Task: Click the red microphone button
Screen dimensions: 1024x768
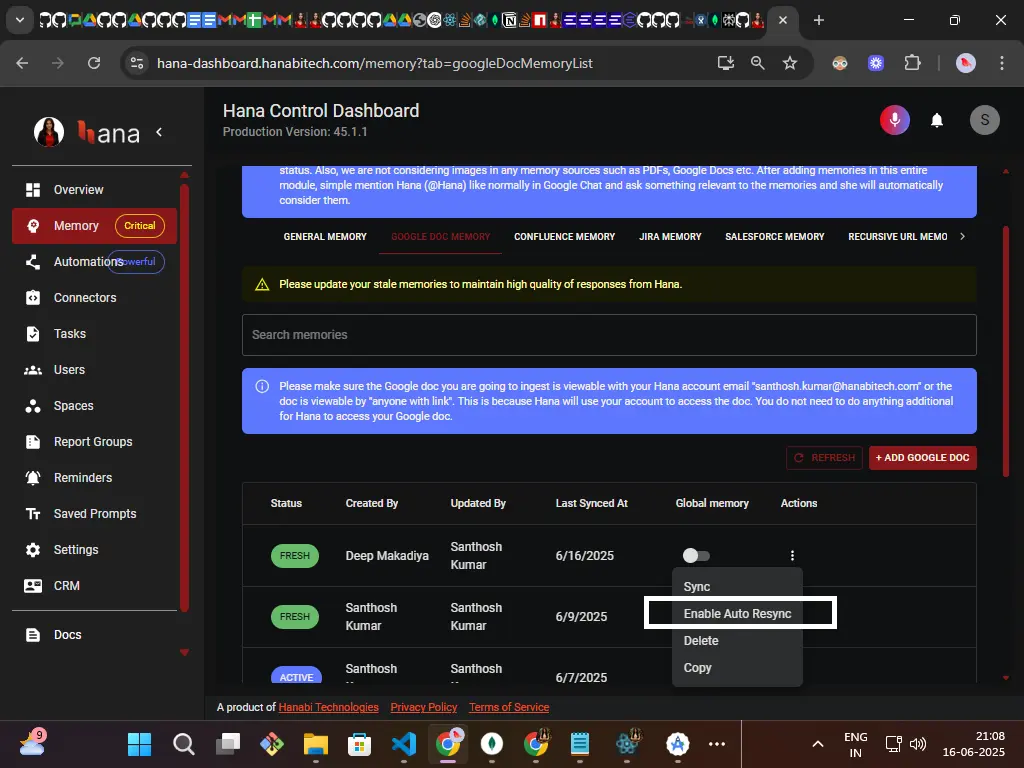Action: (x=895, y=120)
